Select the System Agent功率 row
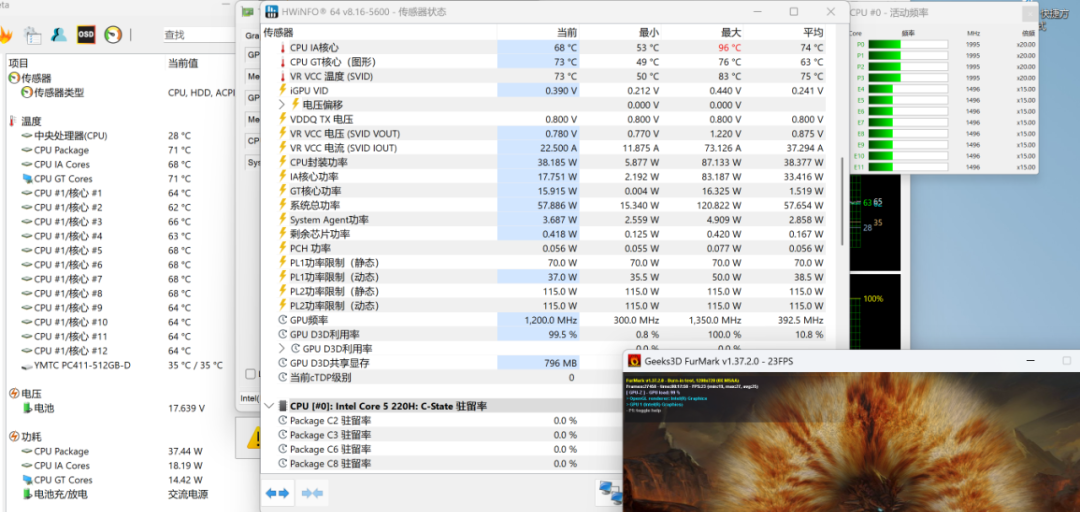Viewport: 1080px width, 512px height. click(544, 220)
